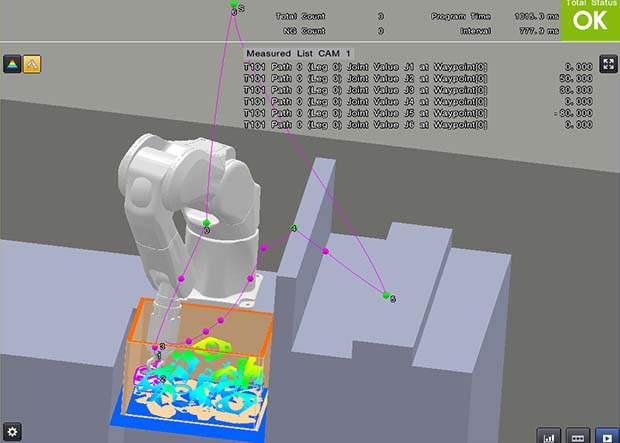Toggle the yellow robot path display icon
The height and width of the screenshot is (443, 620).
click(31, 64)
